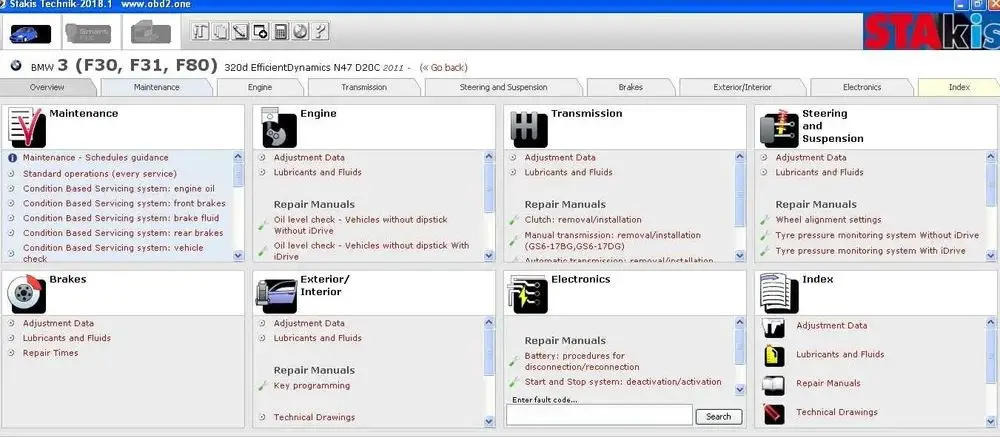Open the Engine tab
This screenshot has height=437, width=1000.
tap(260, 87)
